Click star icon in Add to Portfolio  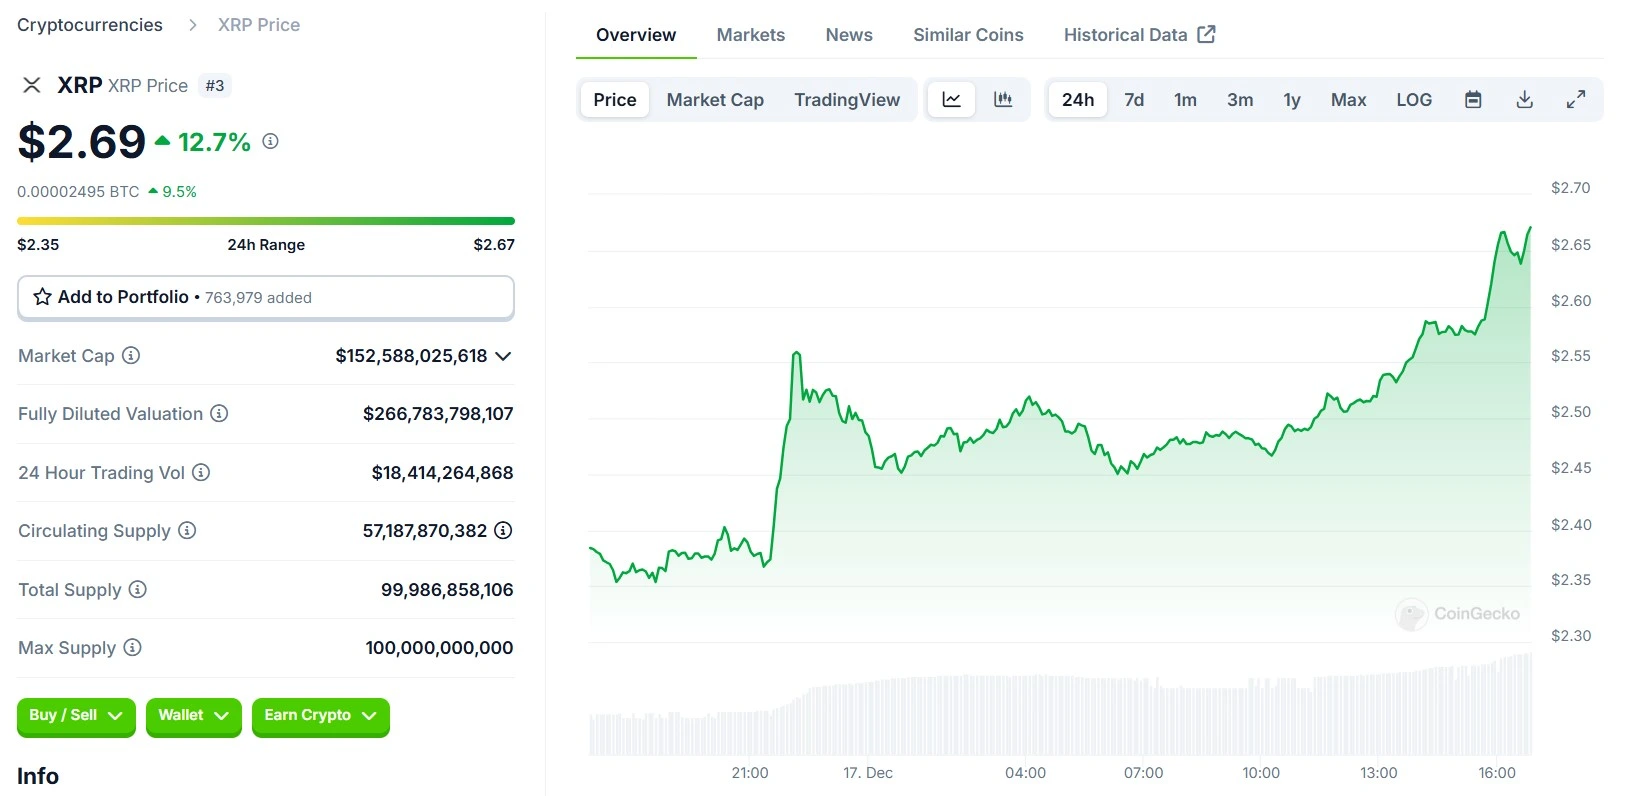tap(42, 297)
